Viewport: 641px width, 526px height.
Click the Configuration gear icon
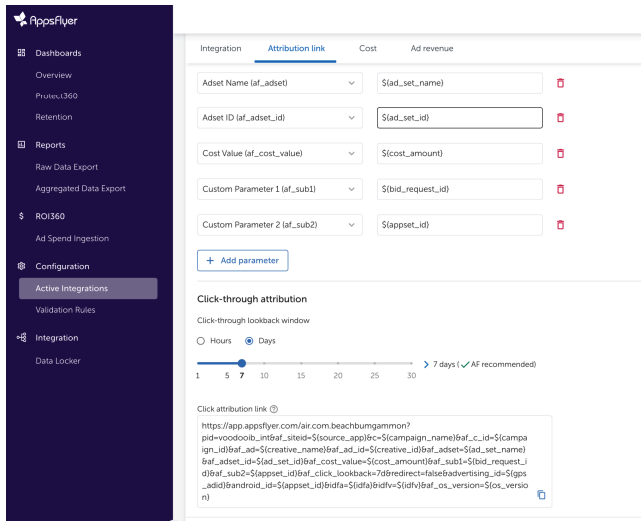pos(21,266)
